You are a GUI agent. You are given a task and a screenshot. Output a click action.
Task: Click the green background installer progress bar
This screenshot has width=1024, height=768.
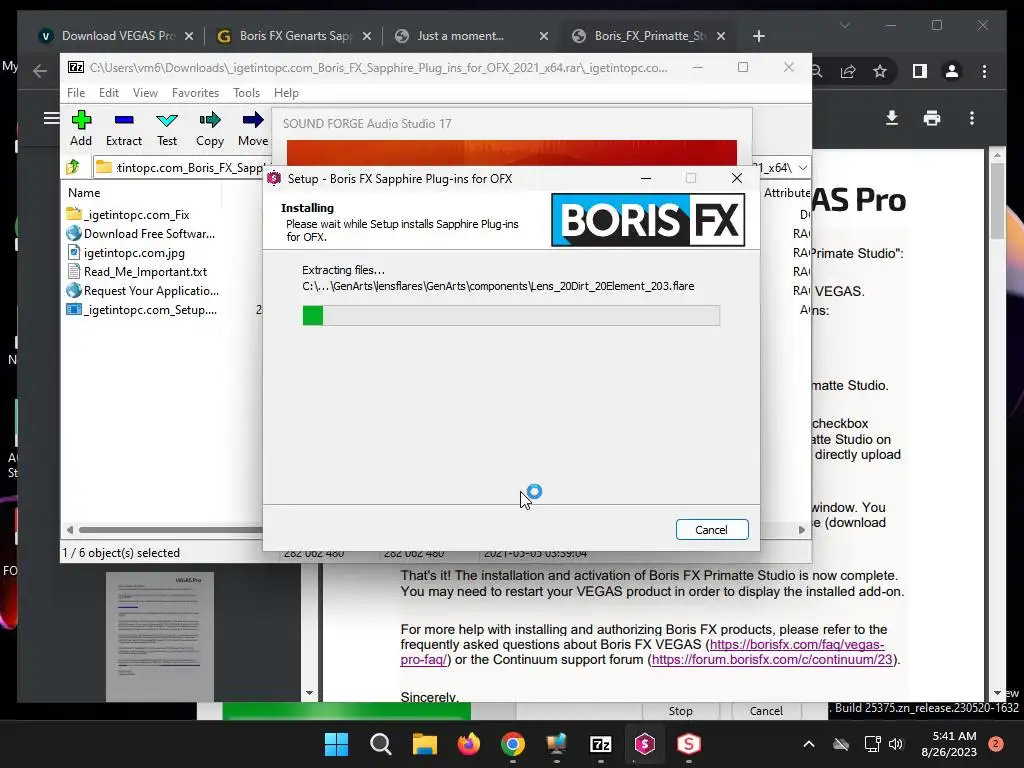click(346, 711)
